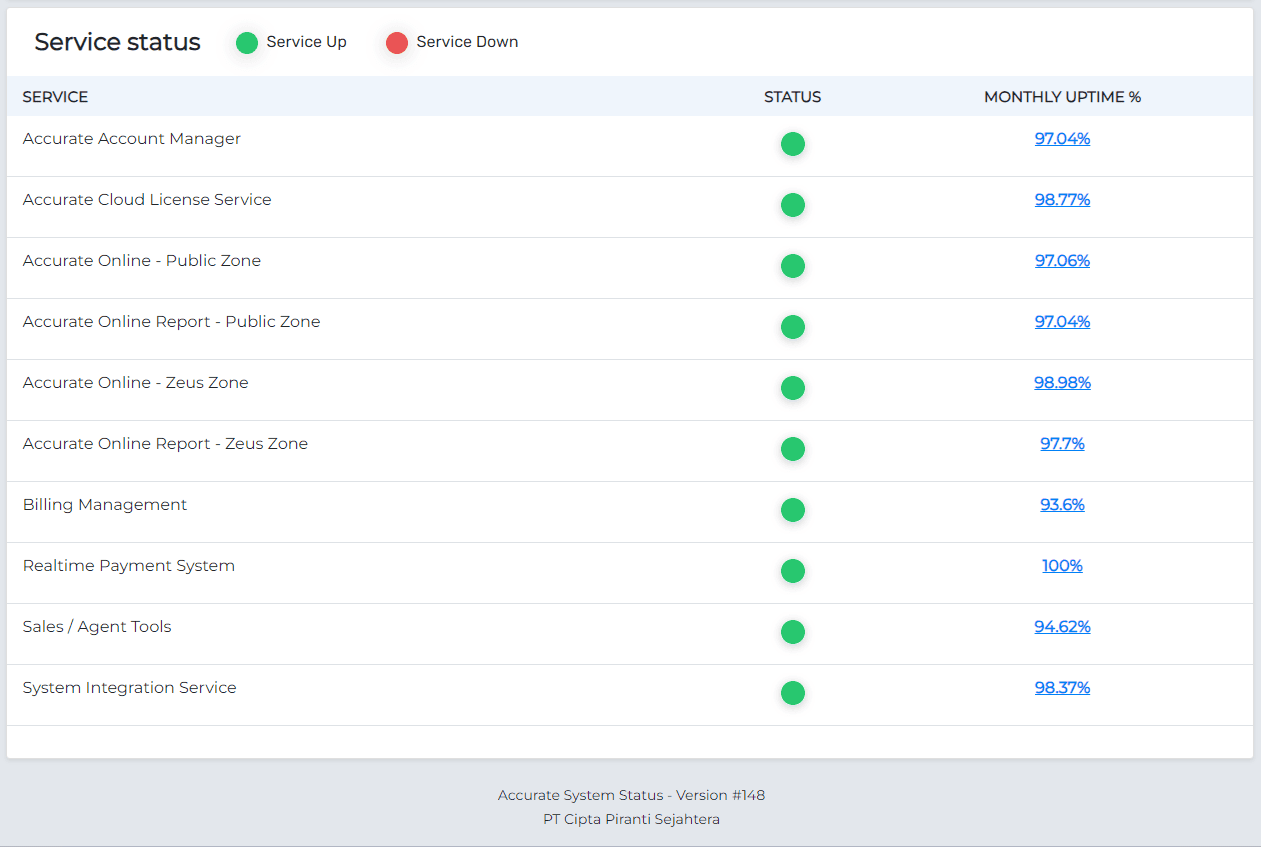Click Billing Management green status icon
The height and width of the screenshot is (847, 1261).
(792, 510)
